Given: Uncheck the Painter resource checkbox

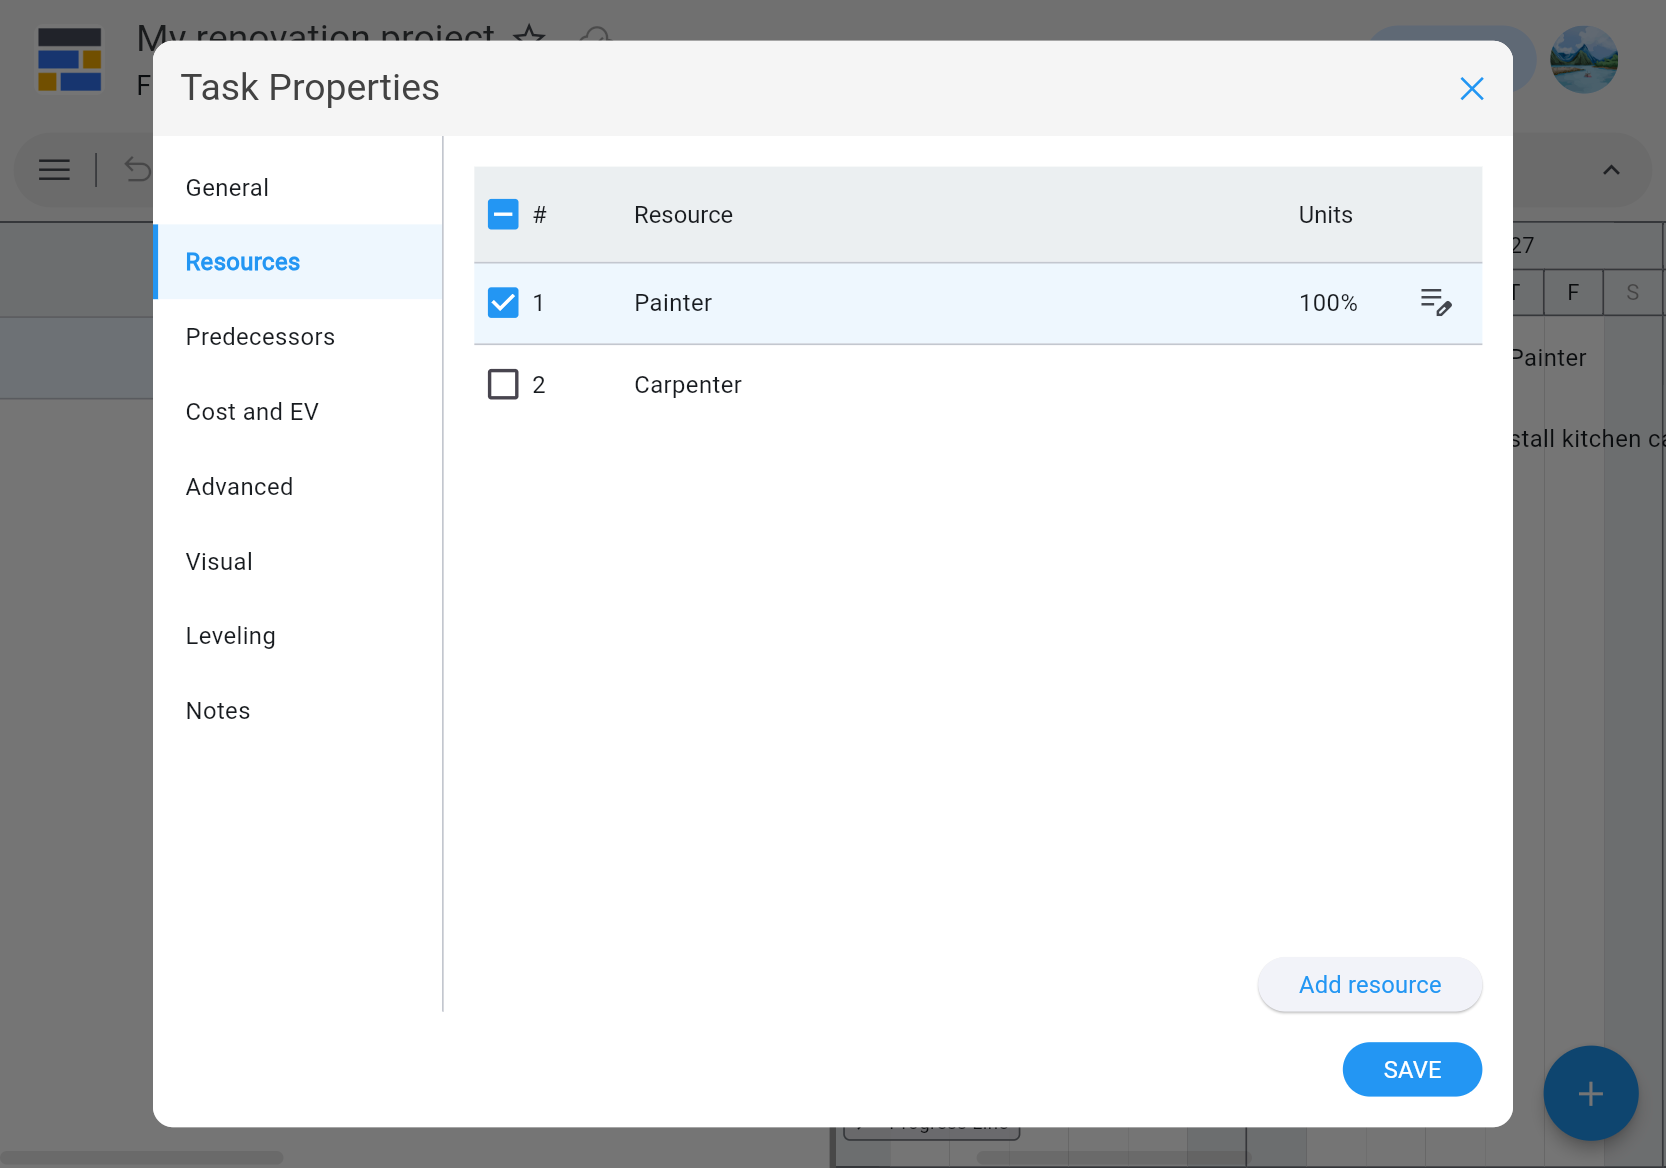Looking at the screenshot, I should (503, 303).
